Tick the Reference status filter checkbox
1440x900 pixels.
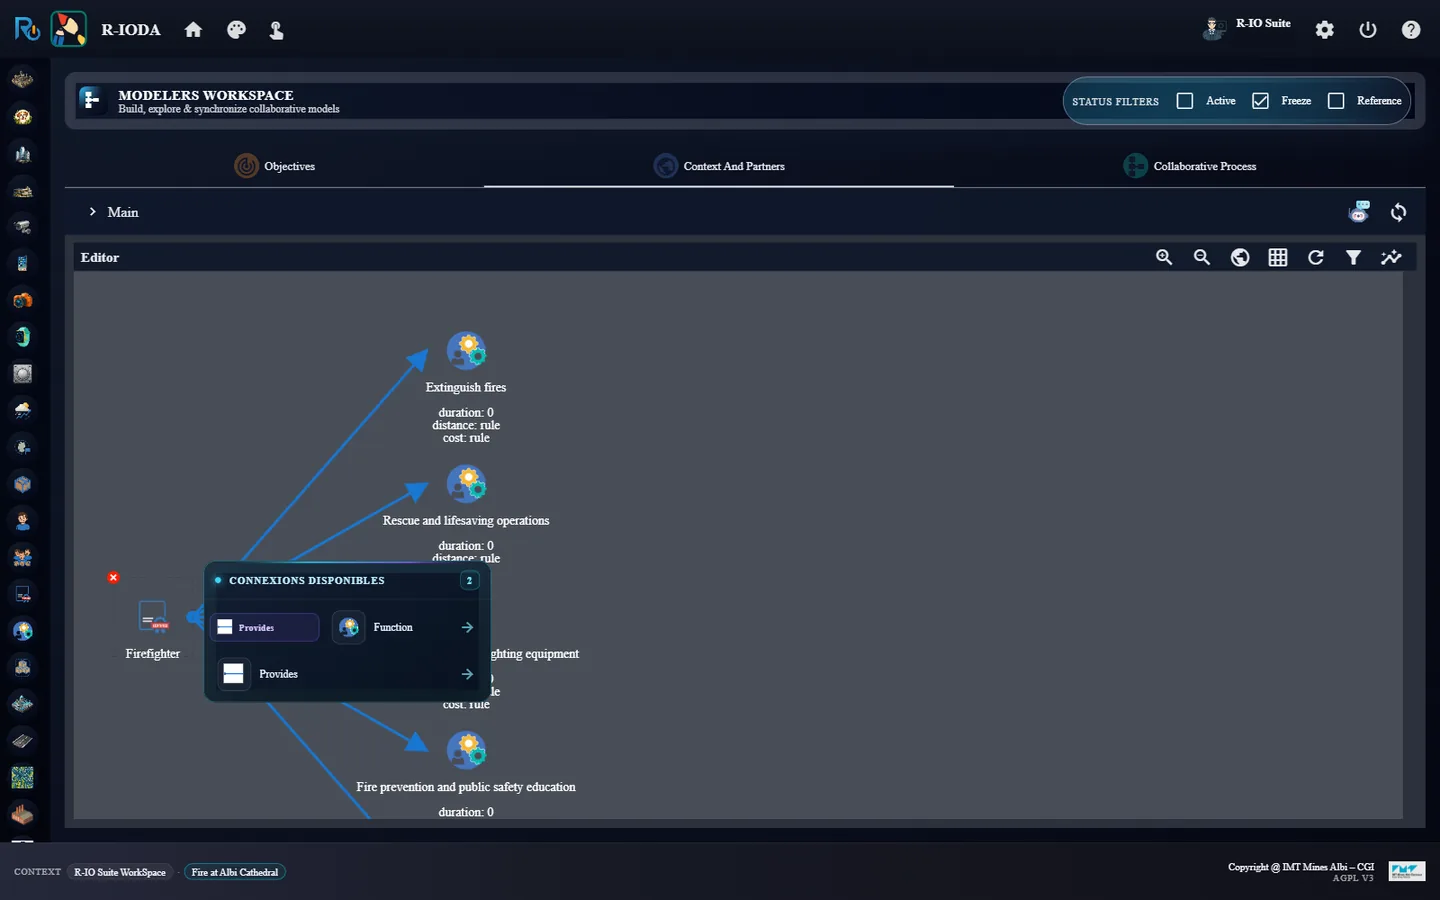pos(1336,101)
